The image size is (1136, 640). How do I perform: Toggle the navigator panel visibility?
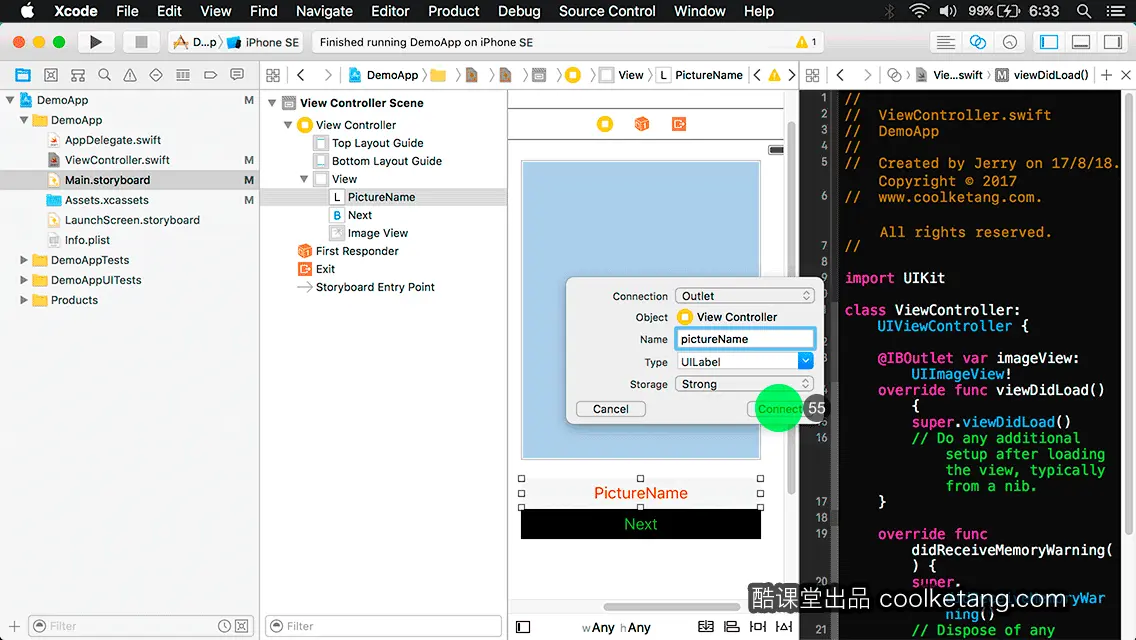(1048, 42)
